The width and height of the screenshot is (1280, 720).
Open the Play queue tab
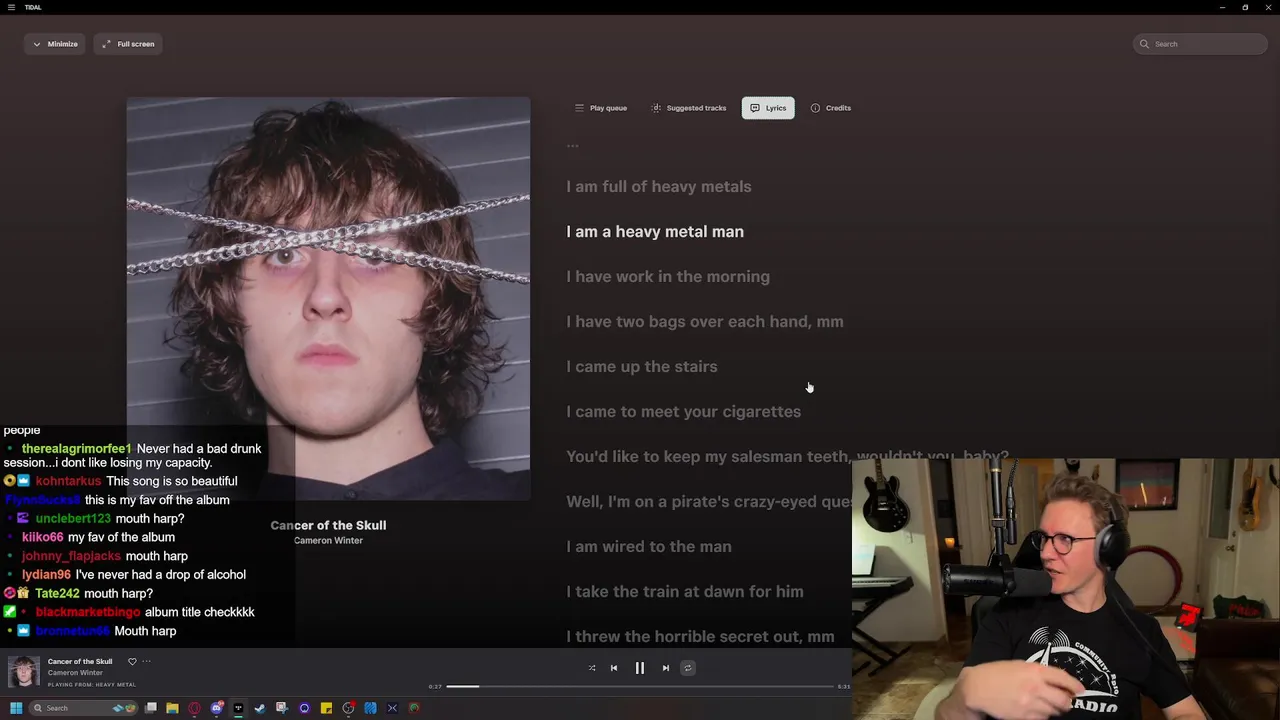point(601,108)
